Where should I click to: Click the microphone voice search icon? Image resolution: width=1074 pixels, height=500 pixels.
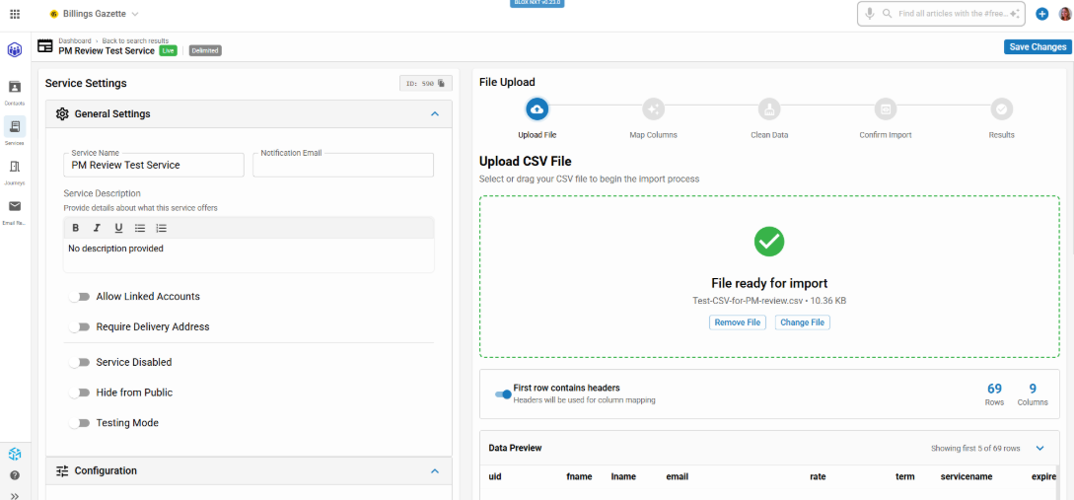pyautogui.click(x=870, y=14)
